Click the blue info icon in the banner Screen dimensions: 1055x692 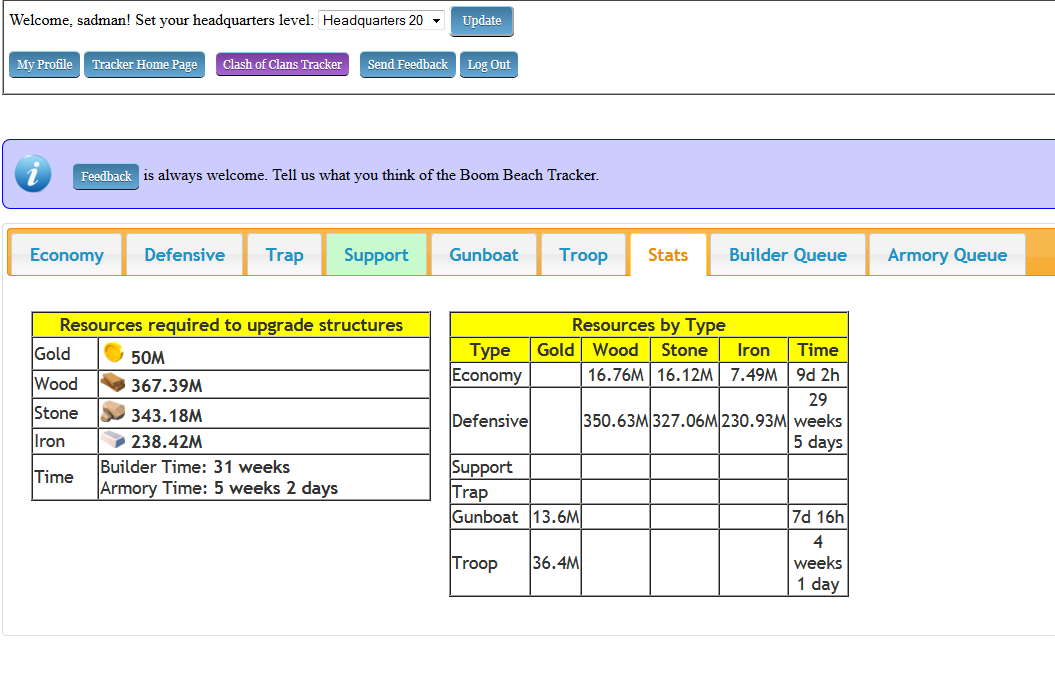click(33, 174)
